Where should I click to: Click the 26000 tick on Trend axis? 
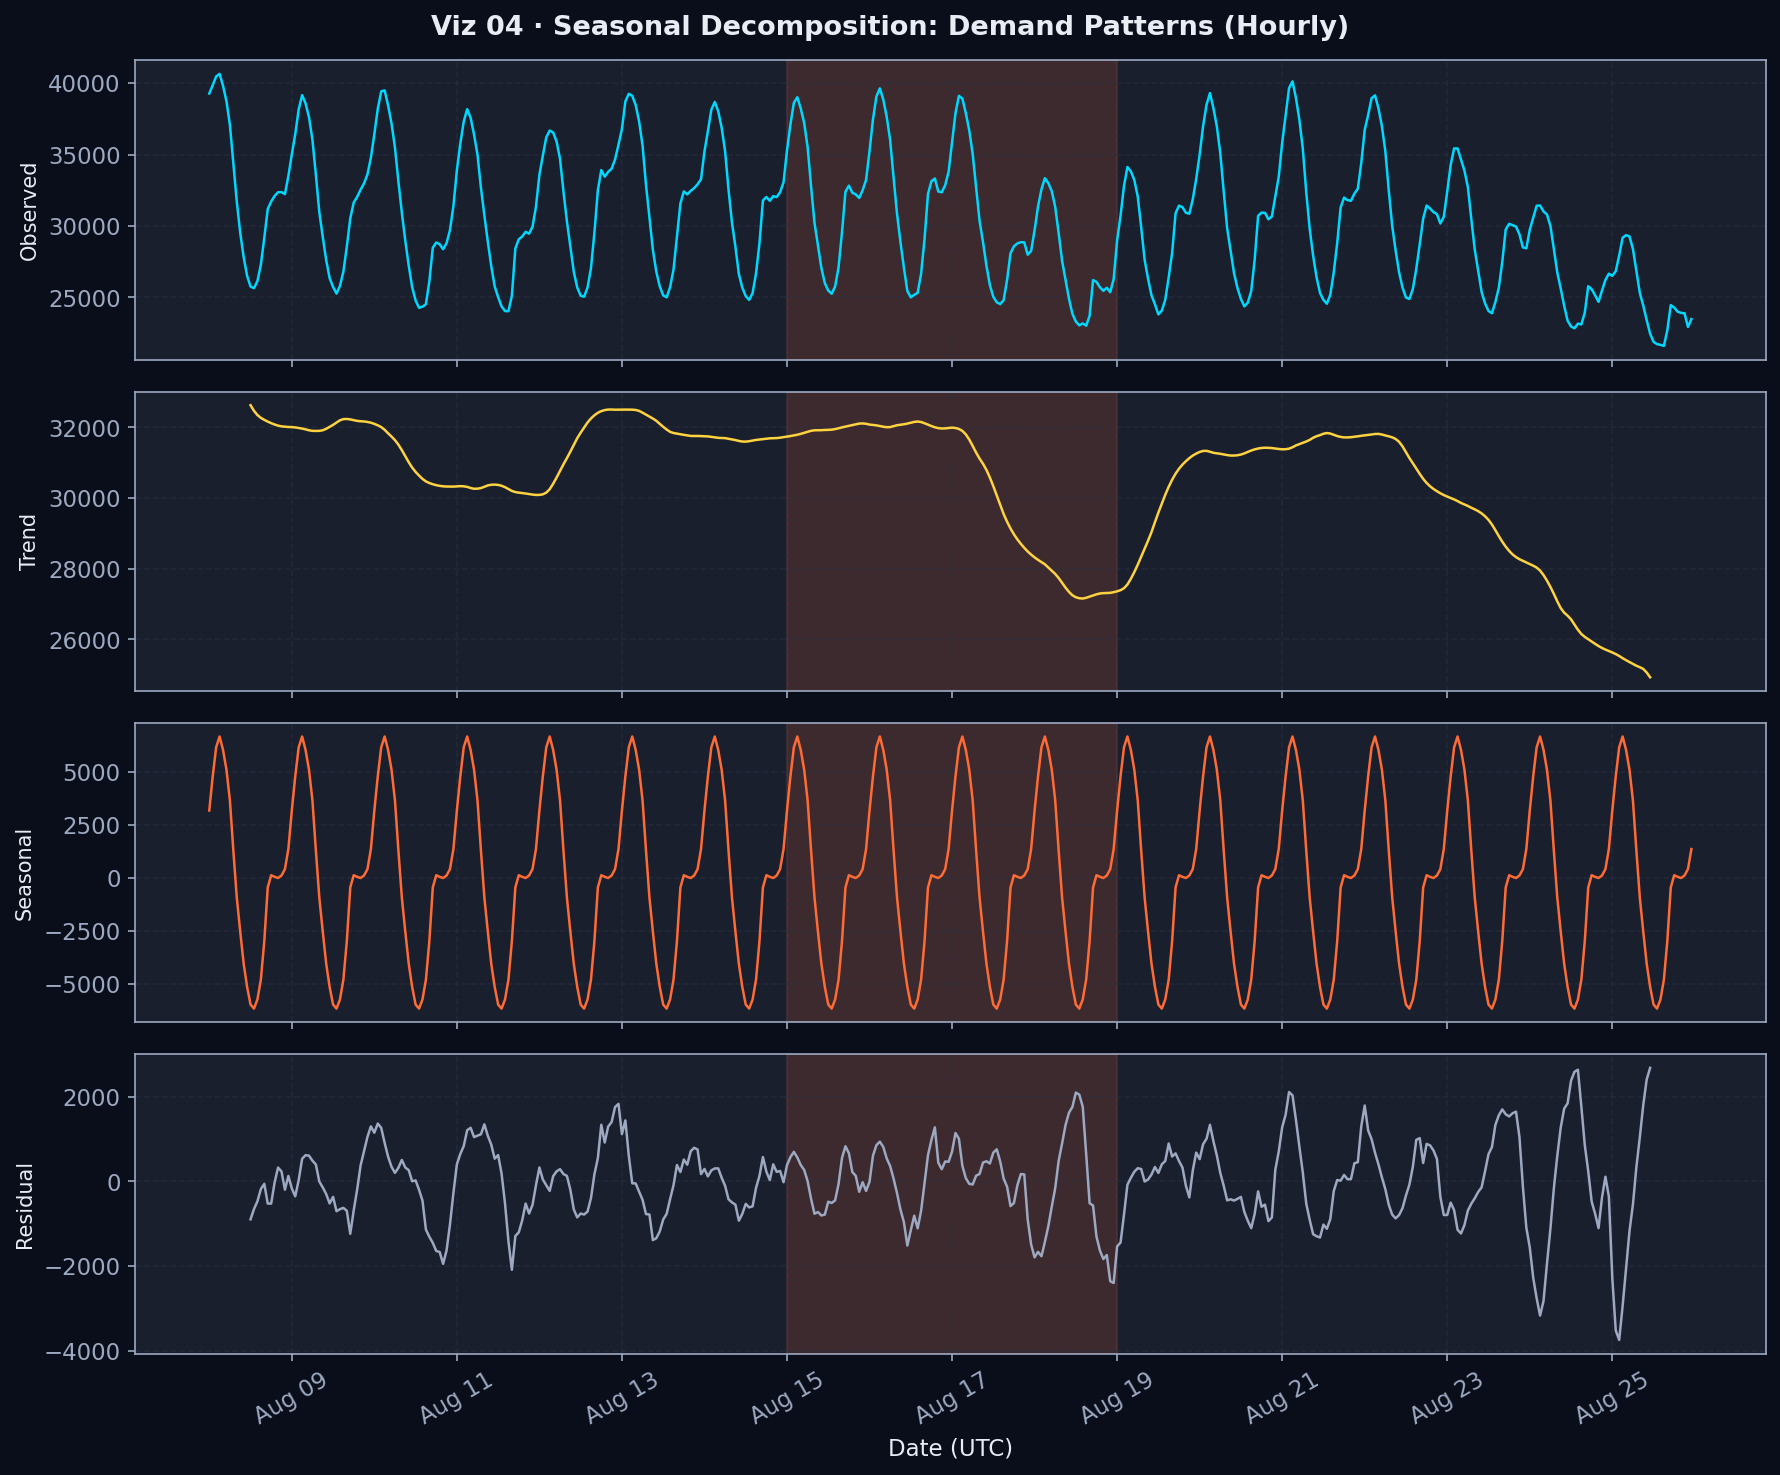[x=85, y=641]
